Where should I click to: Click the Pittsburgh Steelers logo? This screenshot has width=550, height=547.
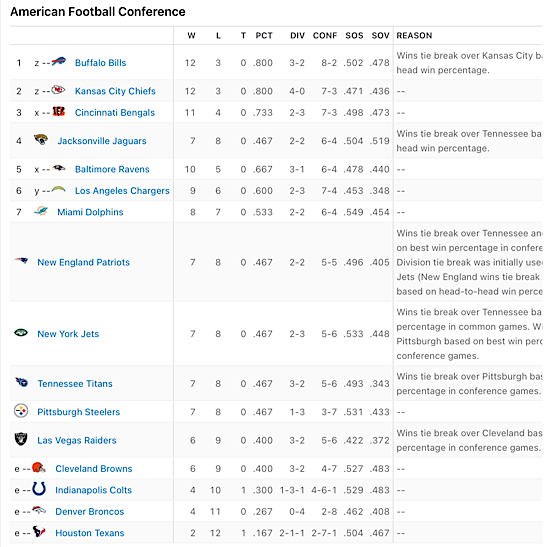tap(21, 411)
